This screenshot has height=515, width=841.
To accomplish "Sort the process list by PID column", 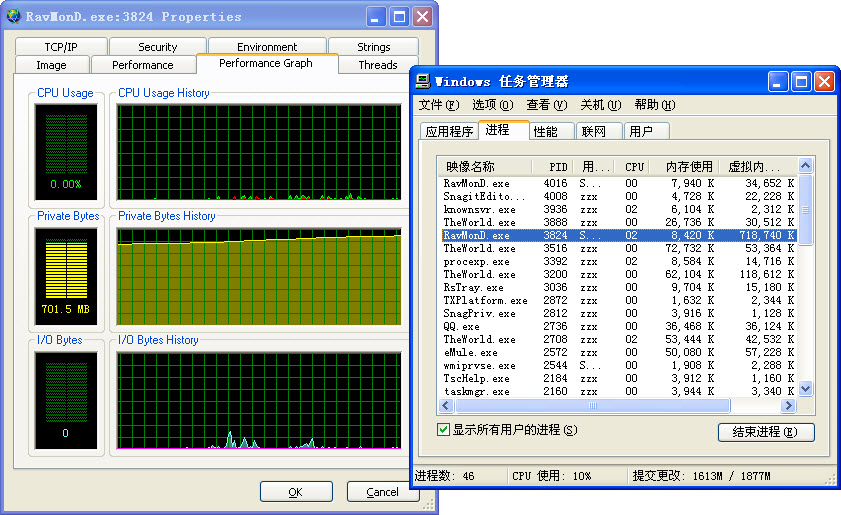I will 558,167.
